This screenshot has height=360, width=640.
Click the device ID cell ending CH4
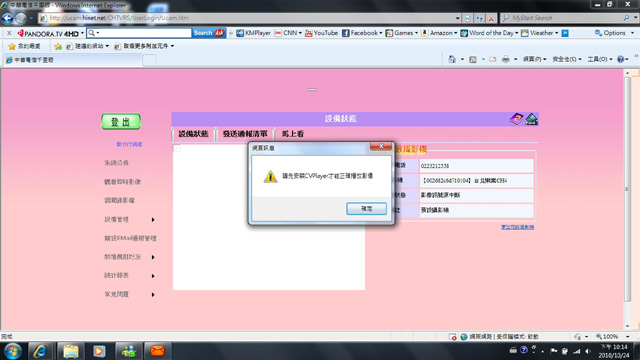476,180
